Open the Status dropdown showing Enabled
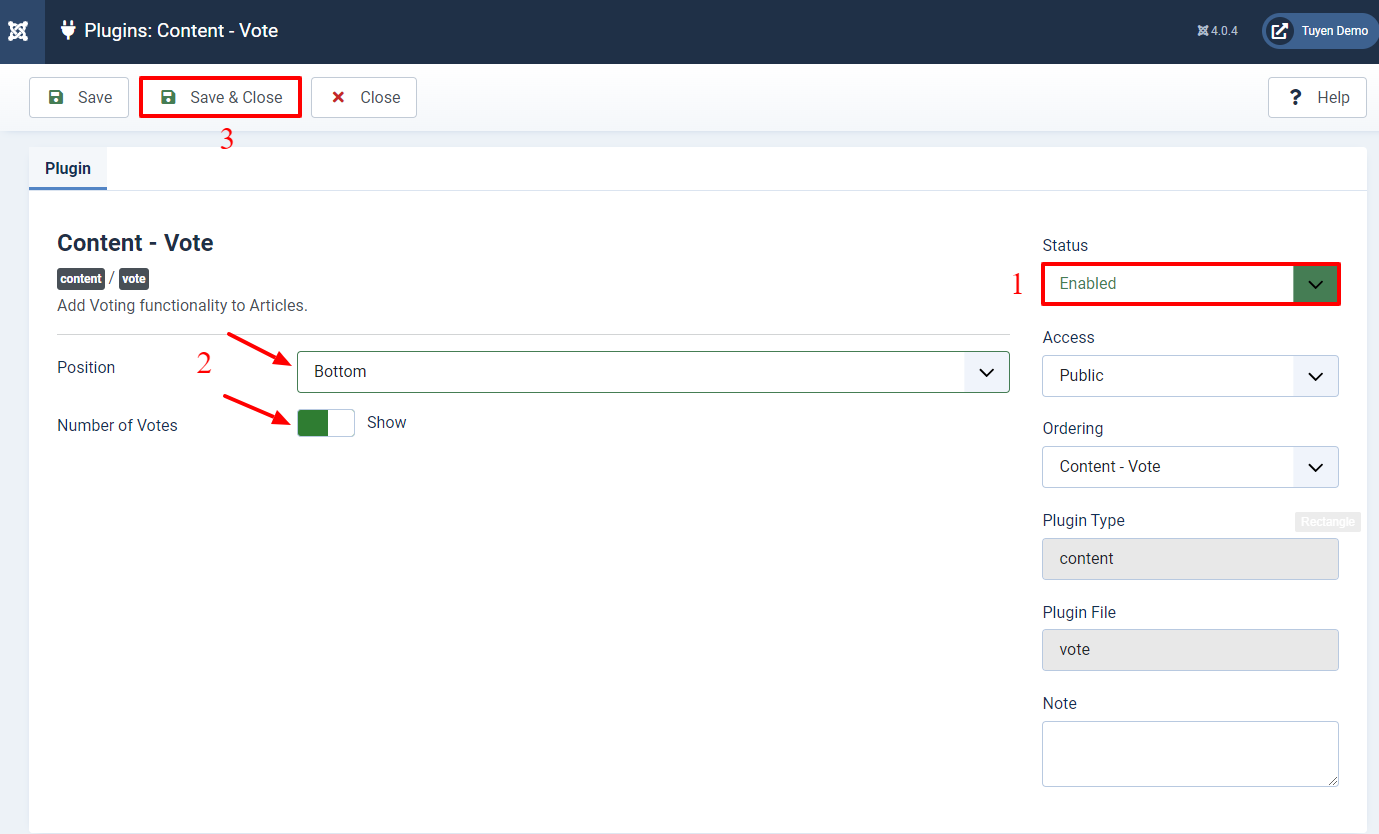Image resolution: width=1379 pixels, height=834 pixels. [x=1190, y=284]
